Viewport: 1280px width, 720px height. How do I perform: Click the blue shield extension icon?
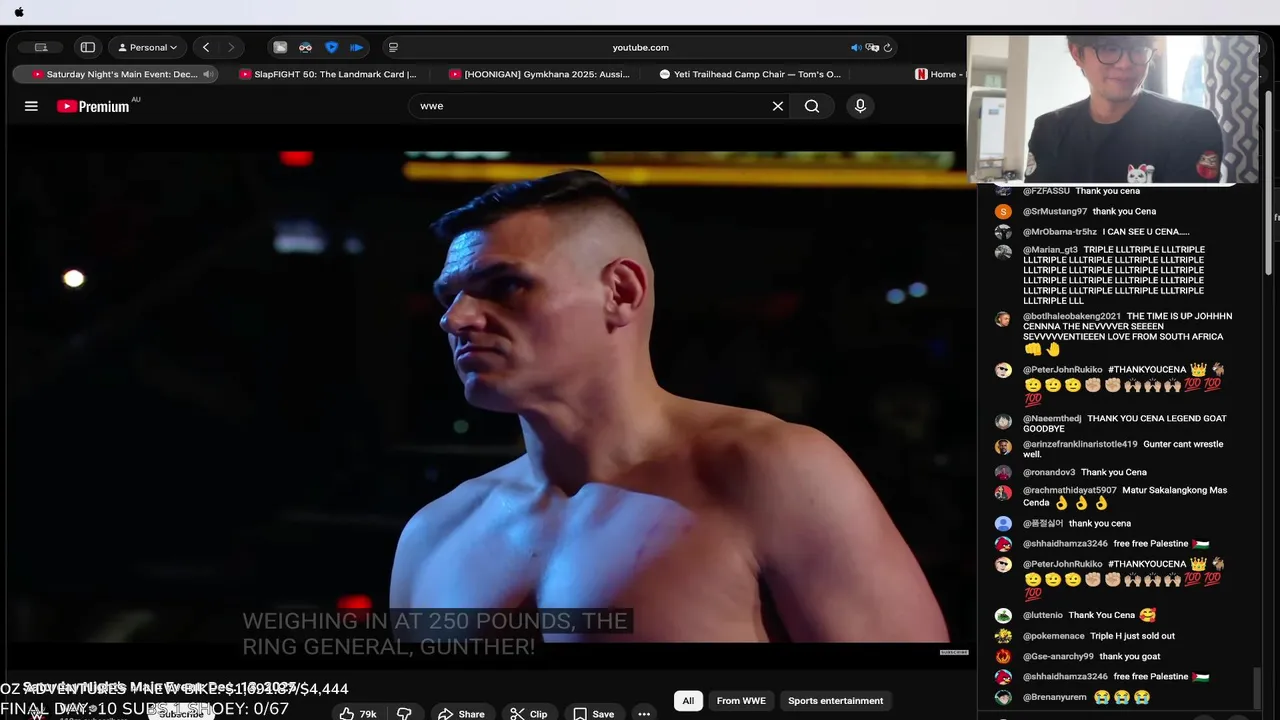(x=331, y=47)
